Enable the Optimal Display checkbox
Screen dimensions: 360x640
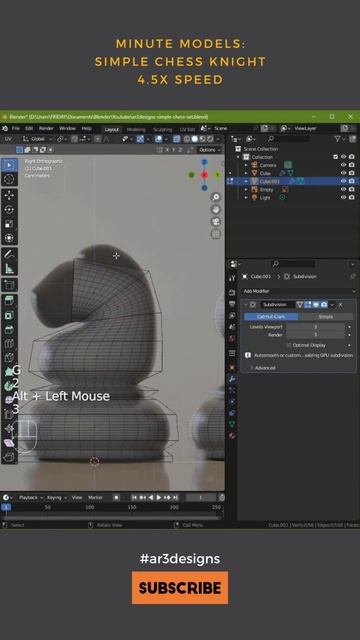[x=289, y=345]
